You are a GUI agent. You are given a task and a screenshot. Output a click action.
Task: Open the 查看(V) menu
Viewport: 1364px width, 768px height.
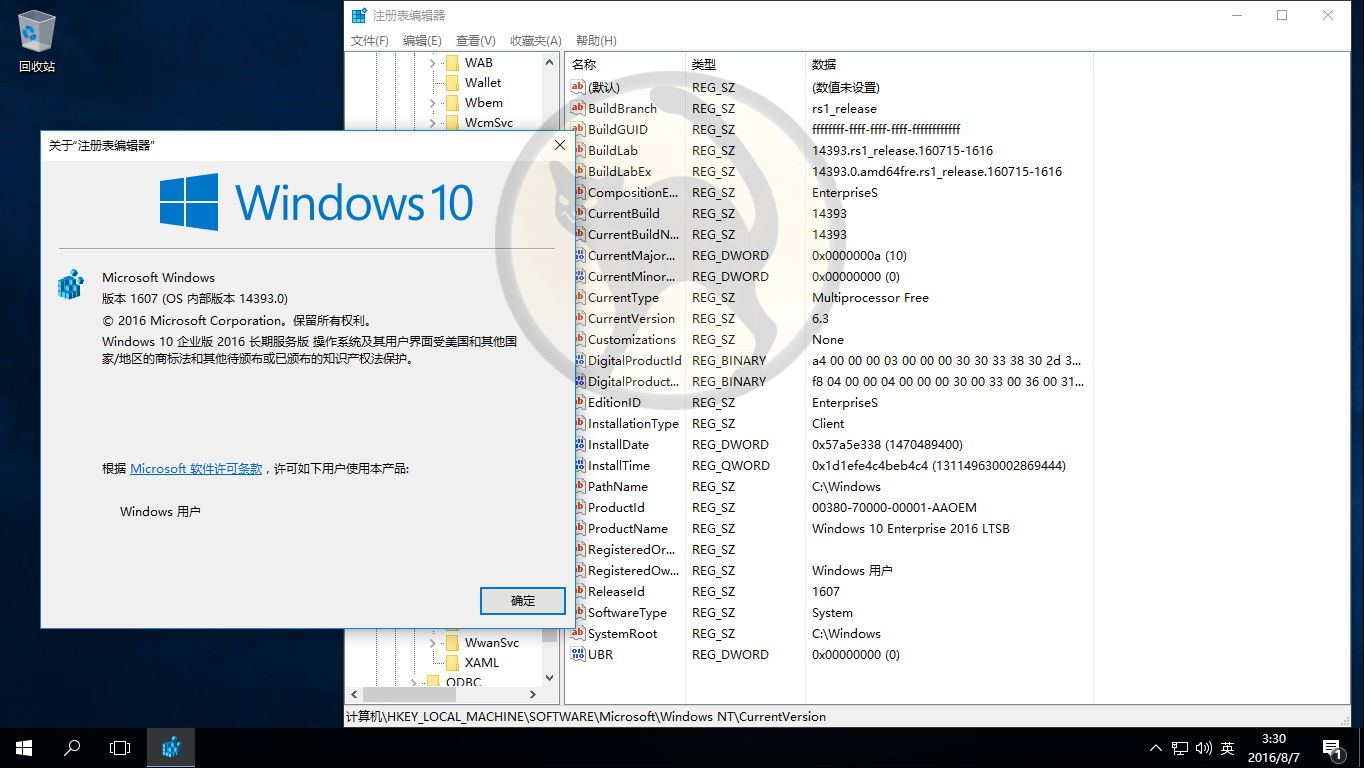476,40
